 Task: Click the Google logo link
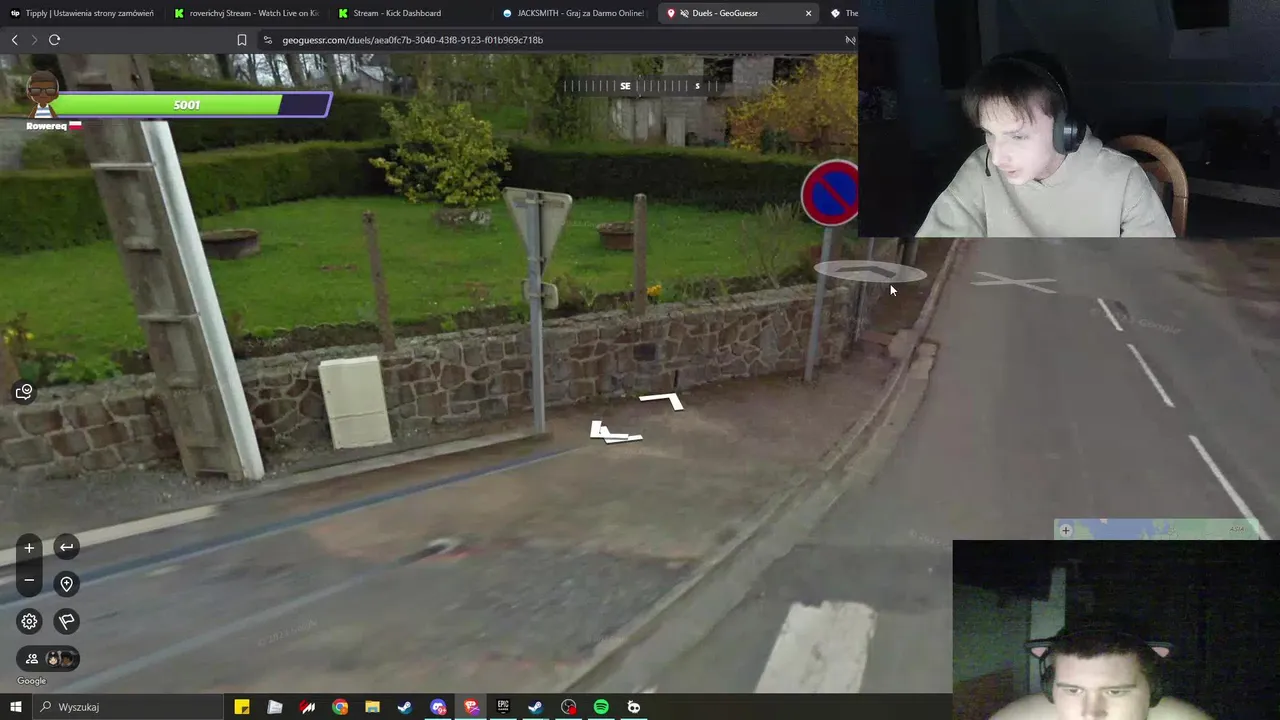31,681
